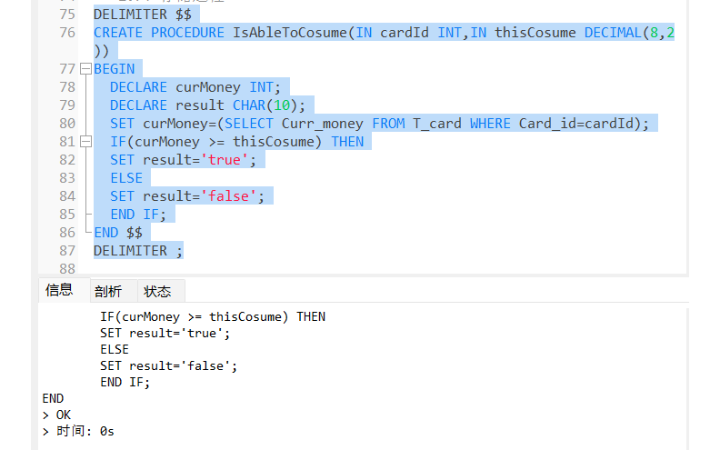This screenshot has height=450, width=720.
Task: Click END IF; line in editor
Action: (x=138, y=214)
